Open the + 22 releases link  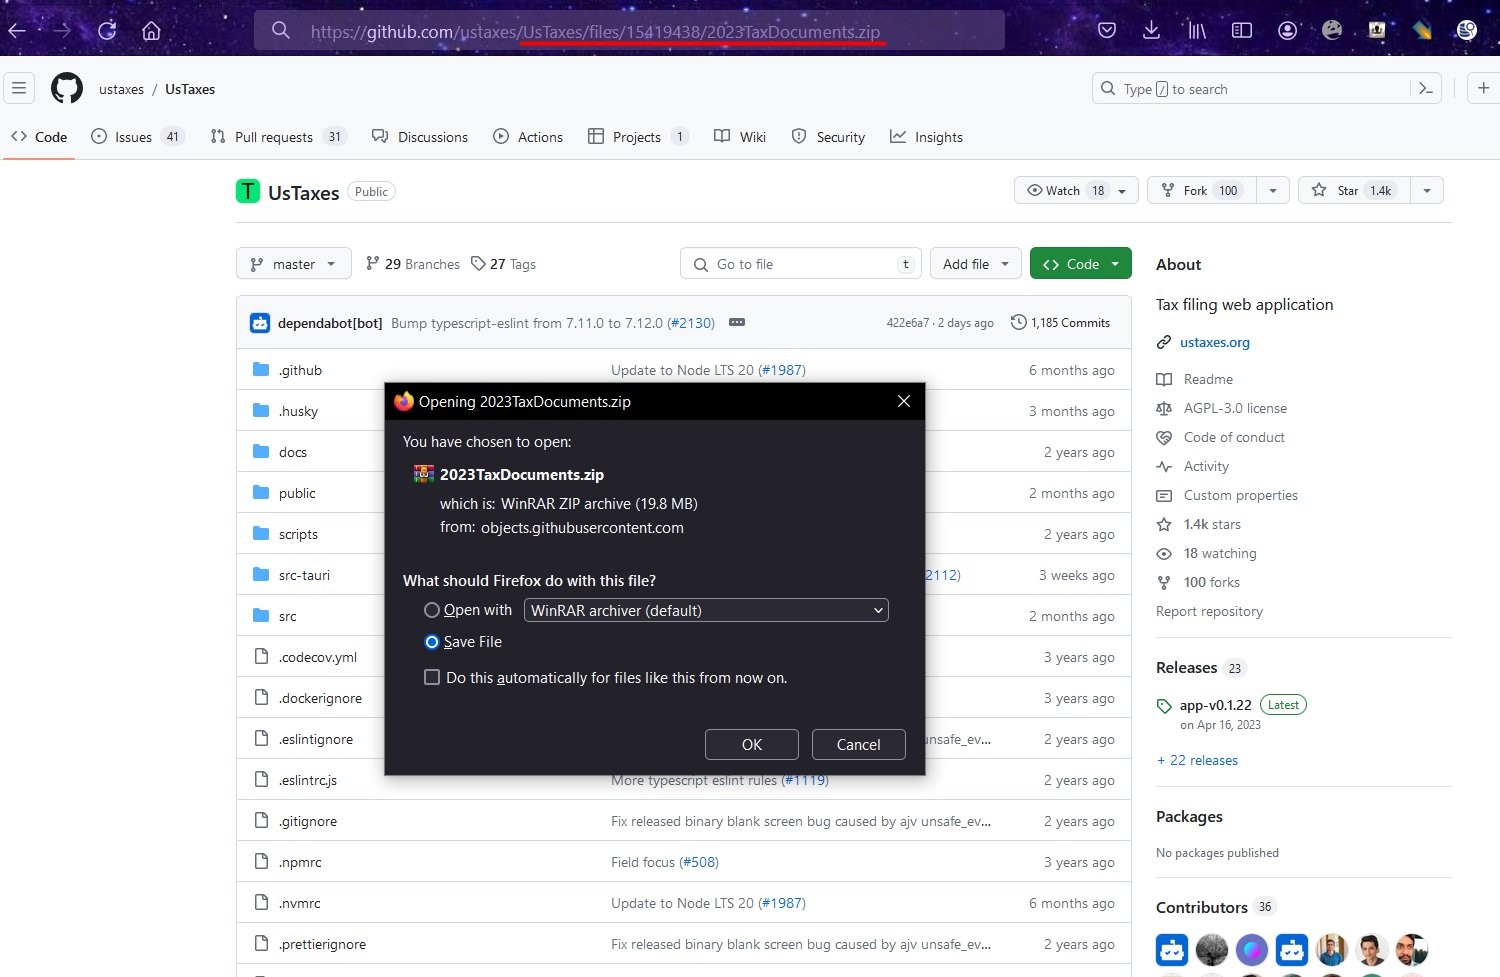point(1198,760)
